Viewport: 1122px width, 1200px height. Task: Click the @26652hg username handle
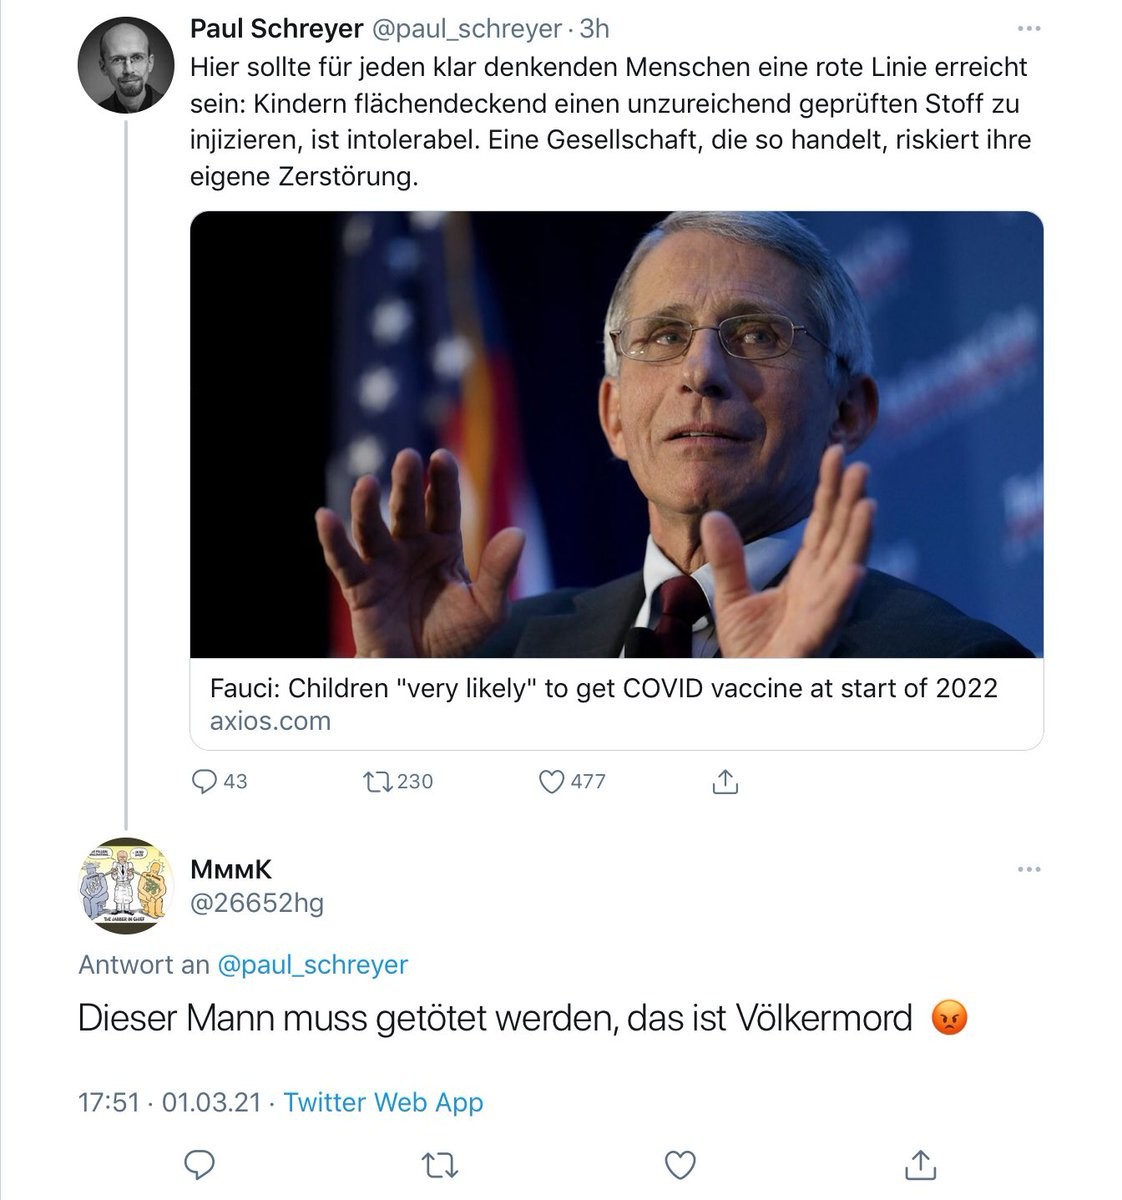coord(257,902)
